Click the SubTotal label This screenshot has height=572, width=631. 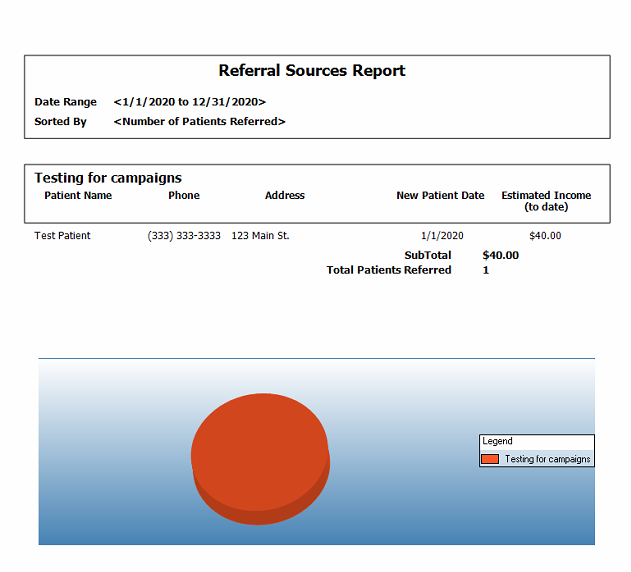428,256
